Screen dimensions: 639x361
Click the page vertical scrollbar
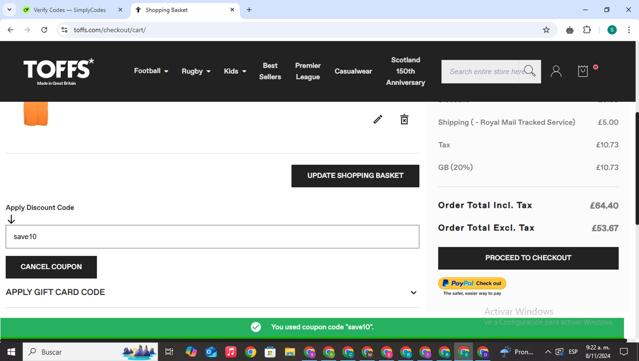[637, 168]
